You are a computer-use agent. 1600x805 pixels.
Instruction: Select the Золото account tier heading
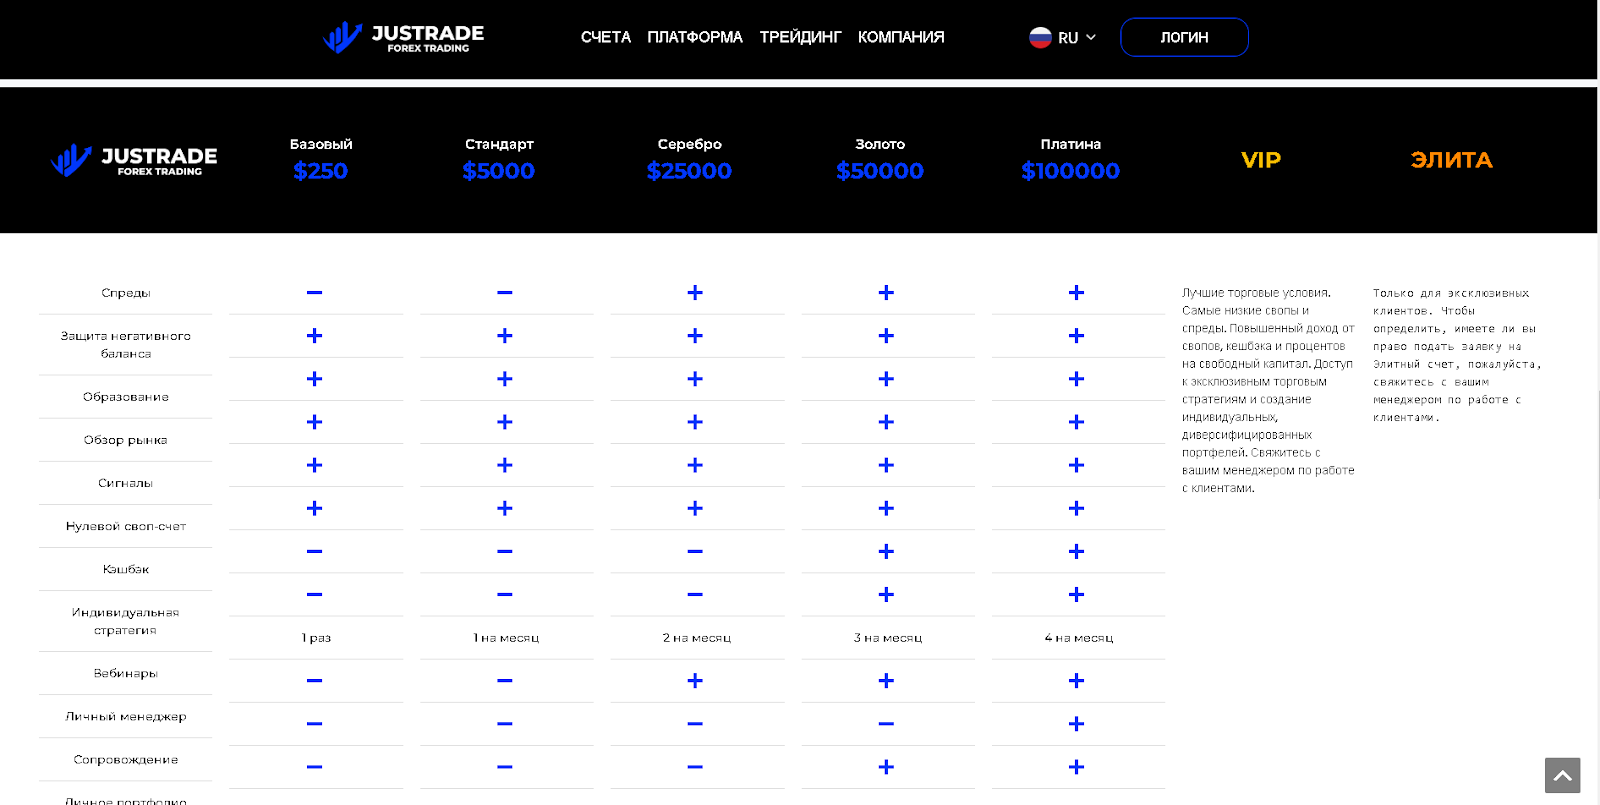click(880, 144)
